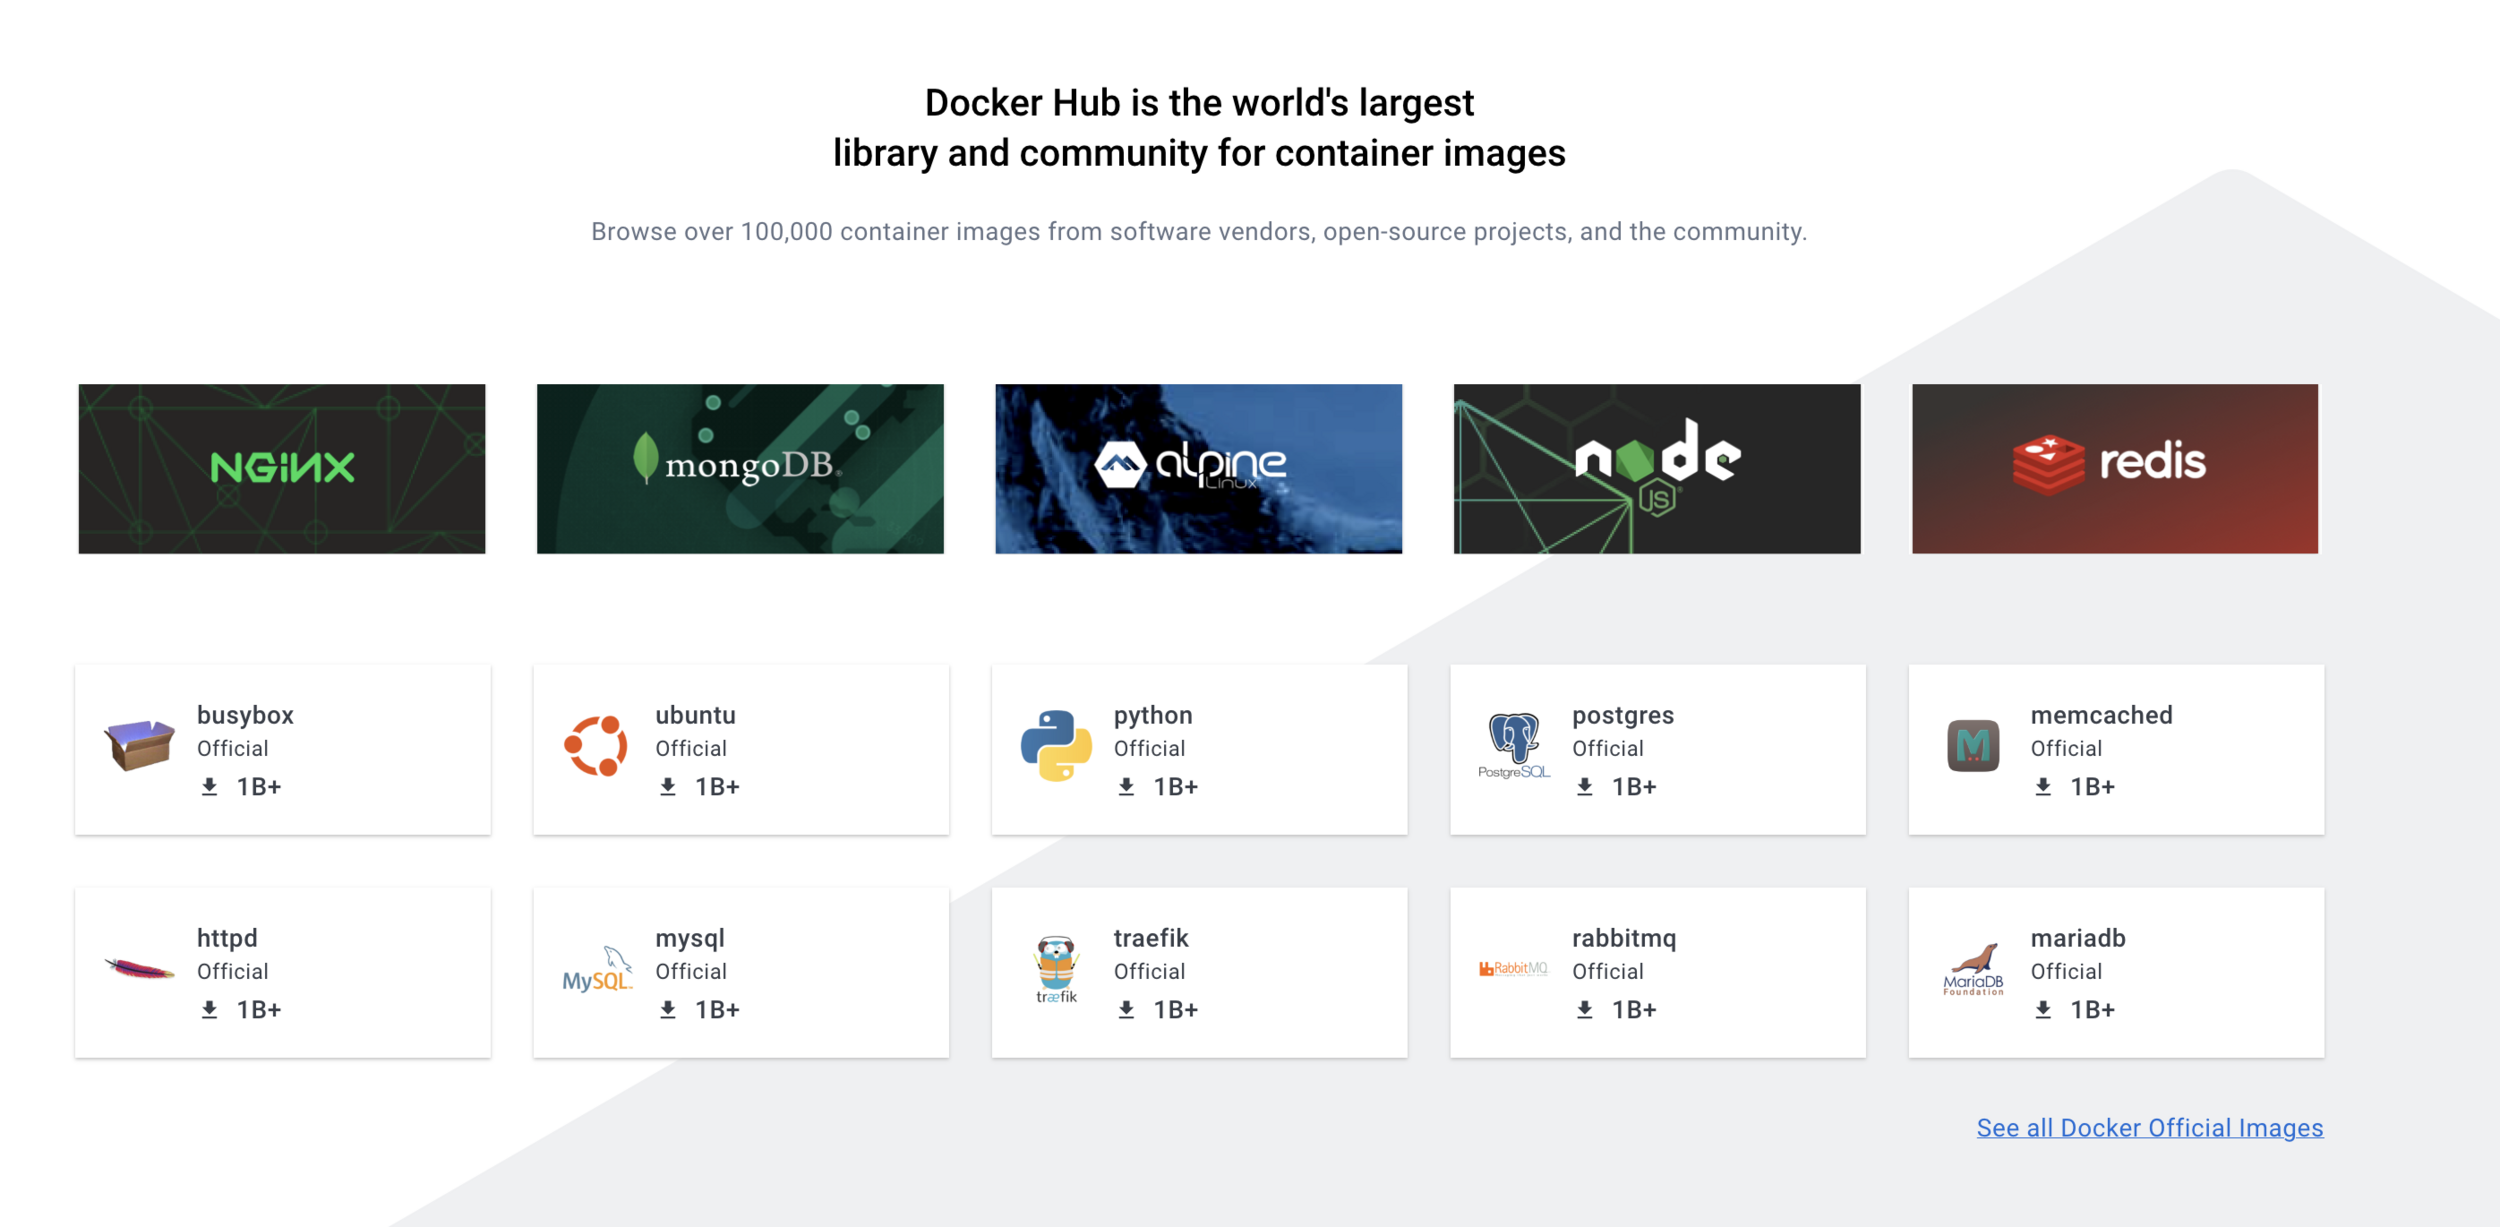2500x1227 pixels.
Task: Click the RabbitMQ orange logo
Action: point(1513,968)
